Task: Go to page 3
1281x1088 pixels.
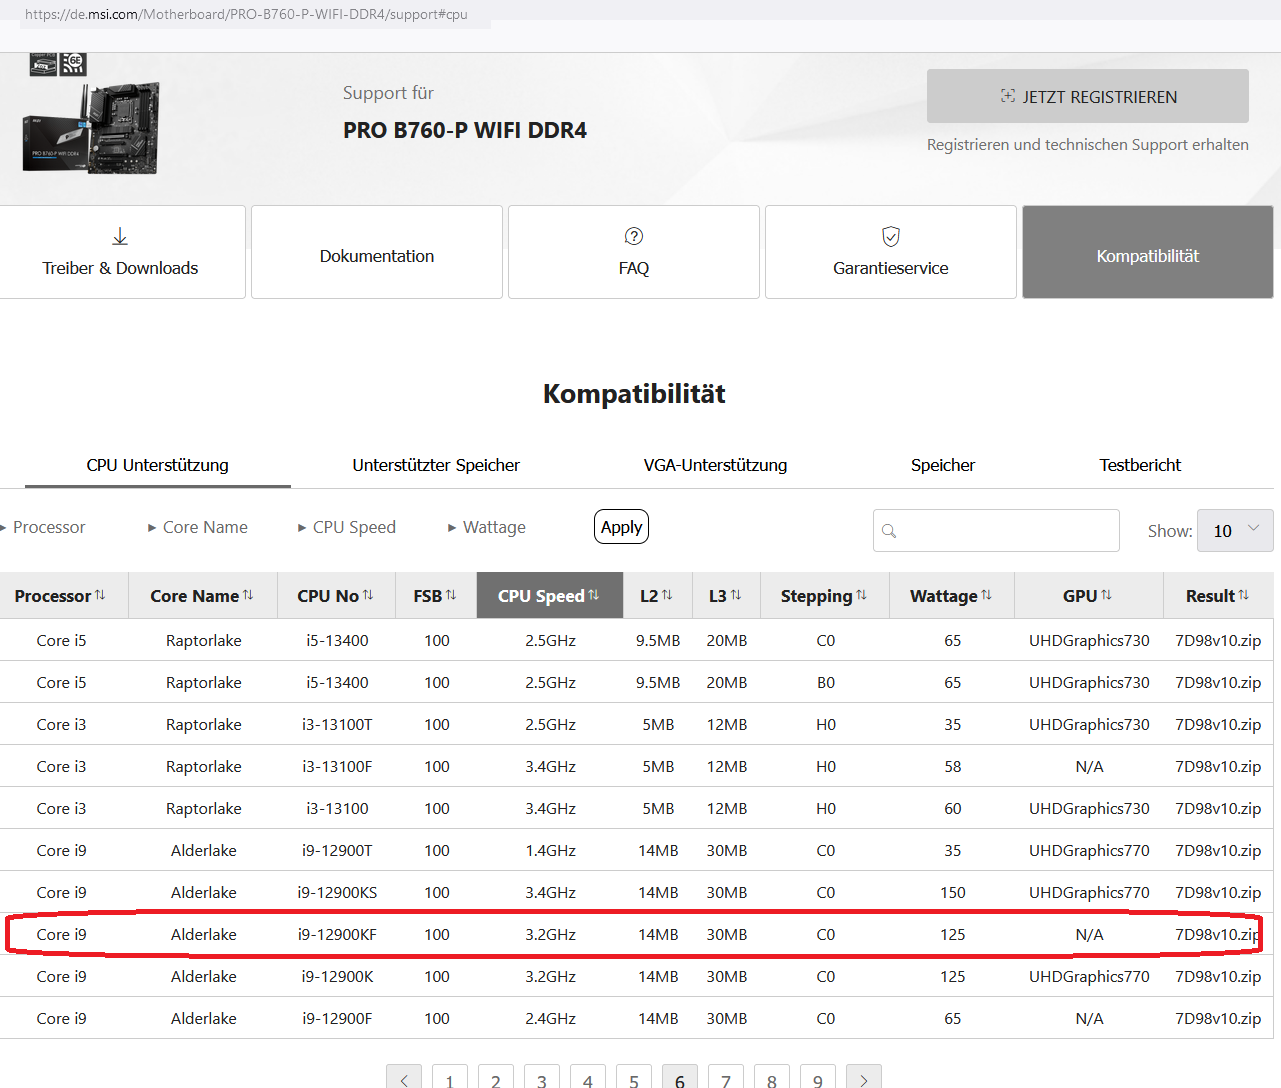Action: pyautogui.click(x=542, y=1077)
